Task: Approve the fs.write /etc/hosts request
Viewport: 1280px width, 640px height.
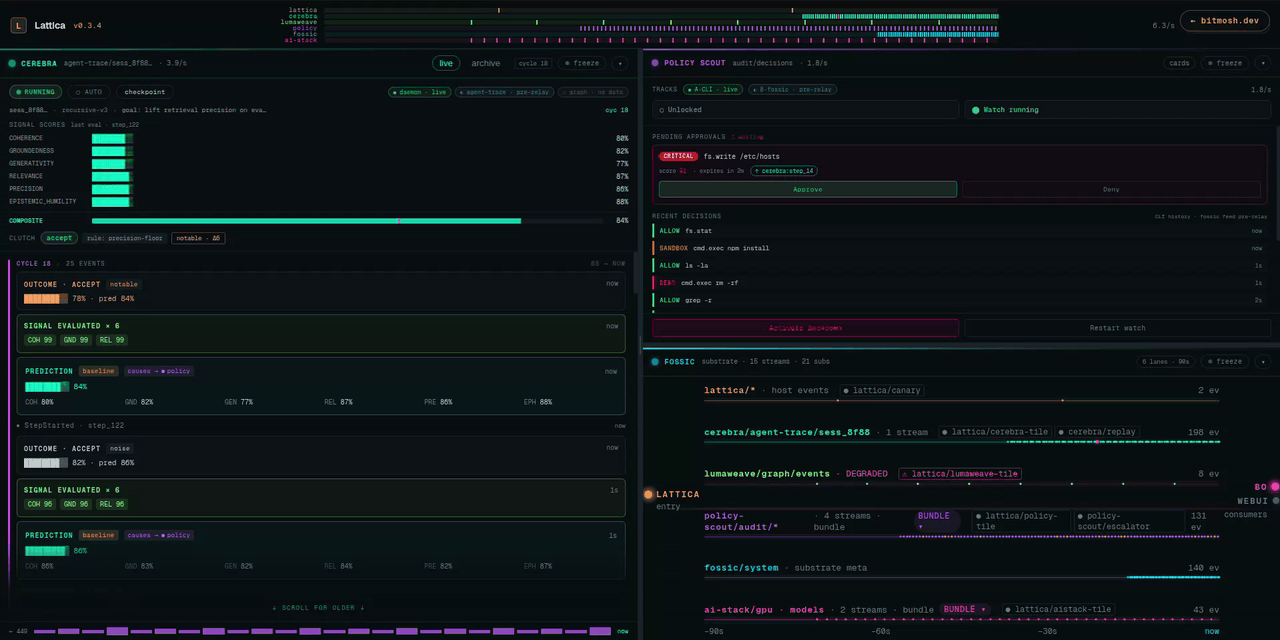Action: point(807,189)
